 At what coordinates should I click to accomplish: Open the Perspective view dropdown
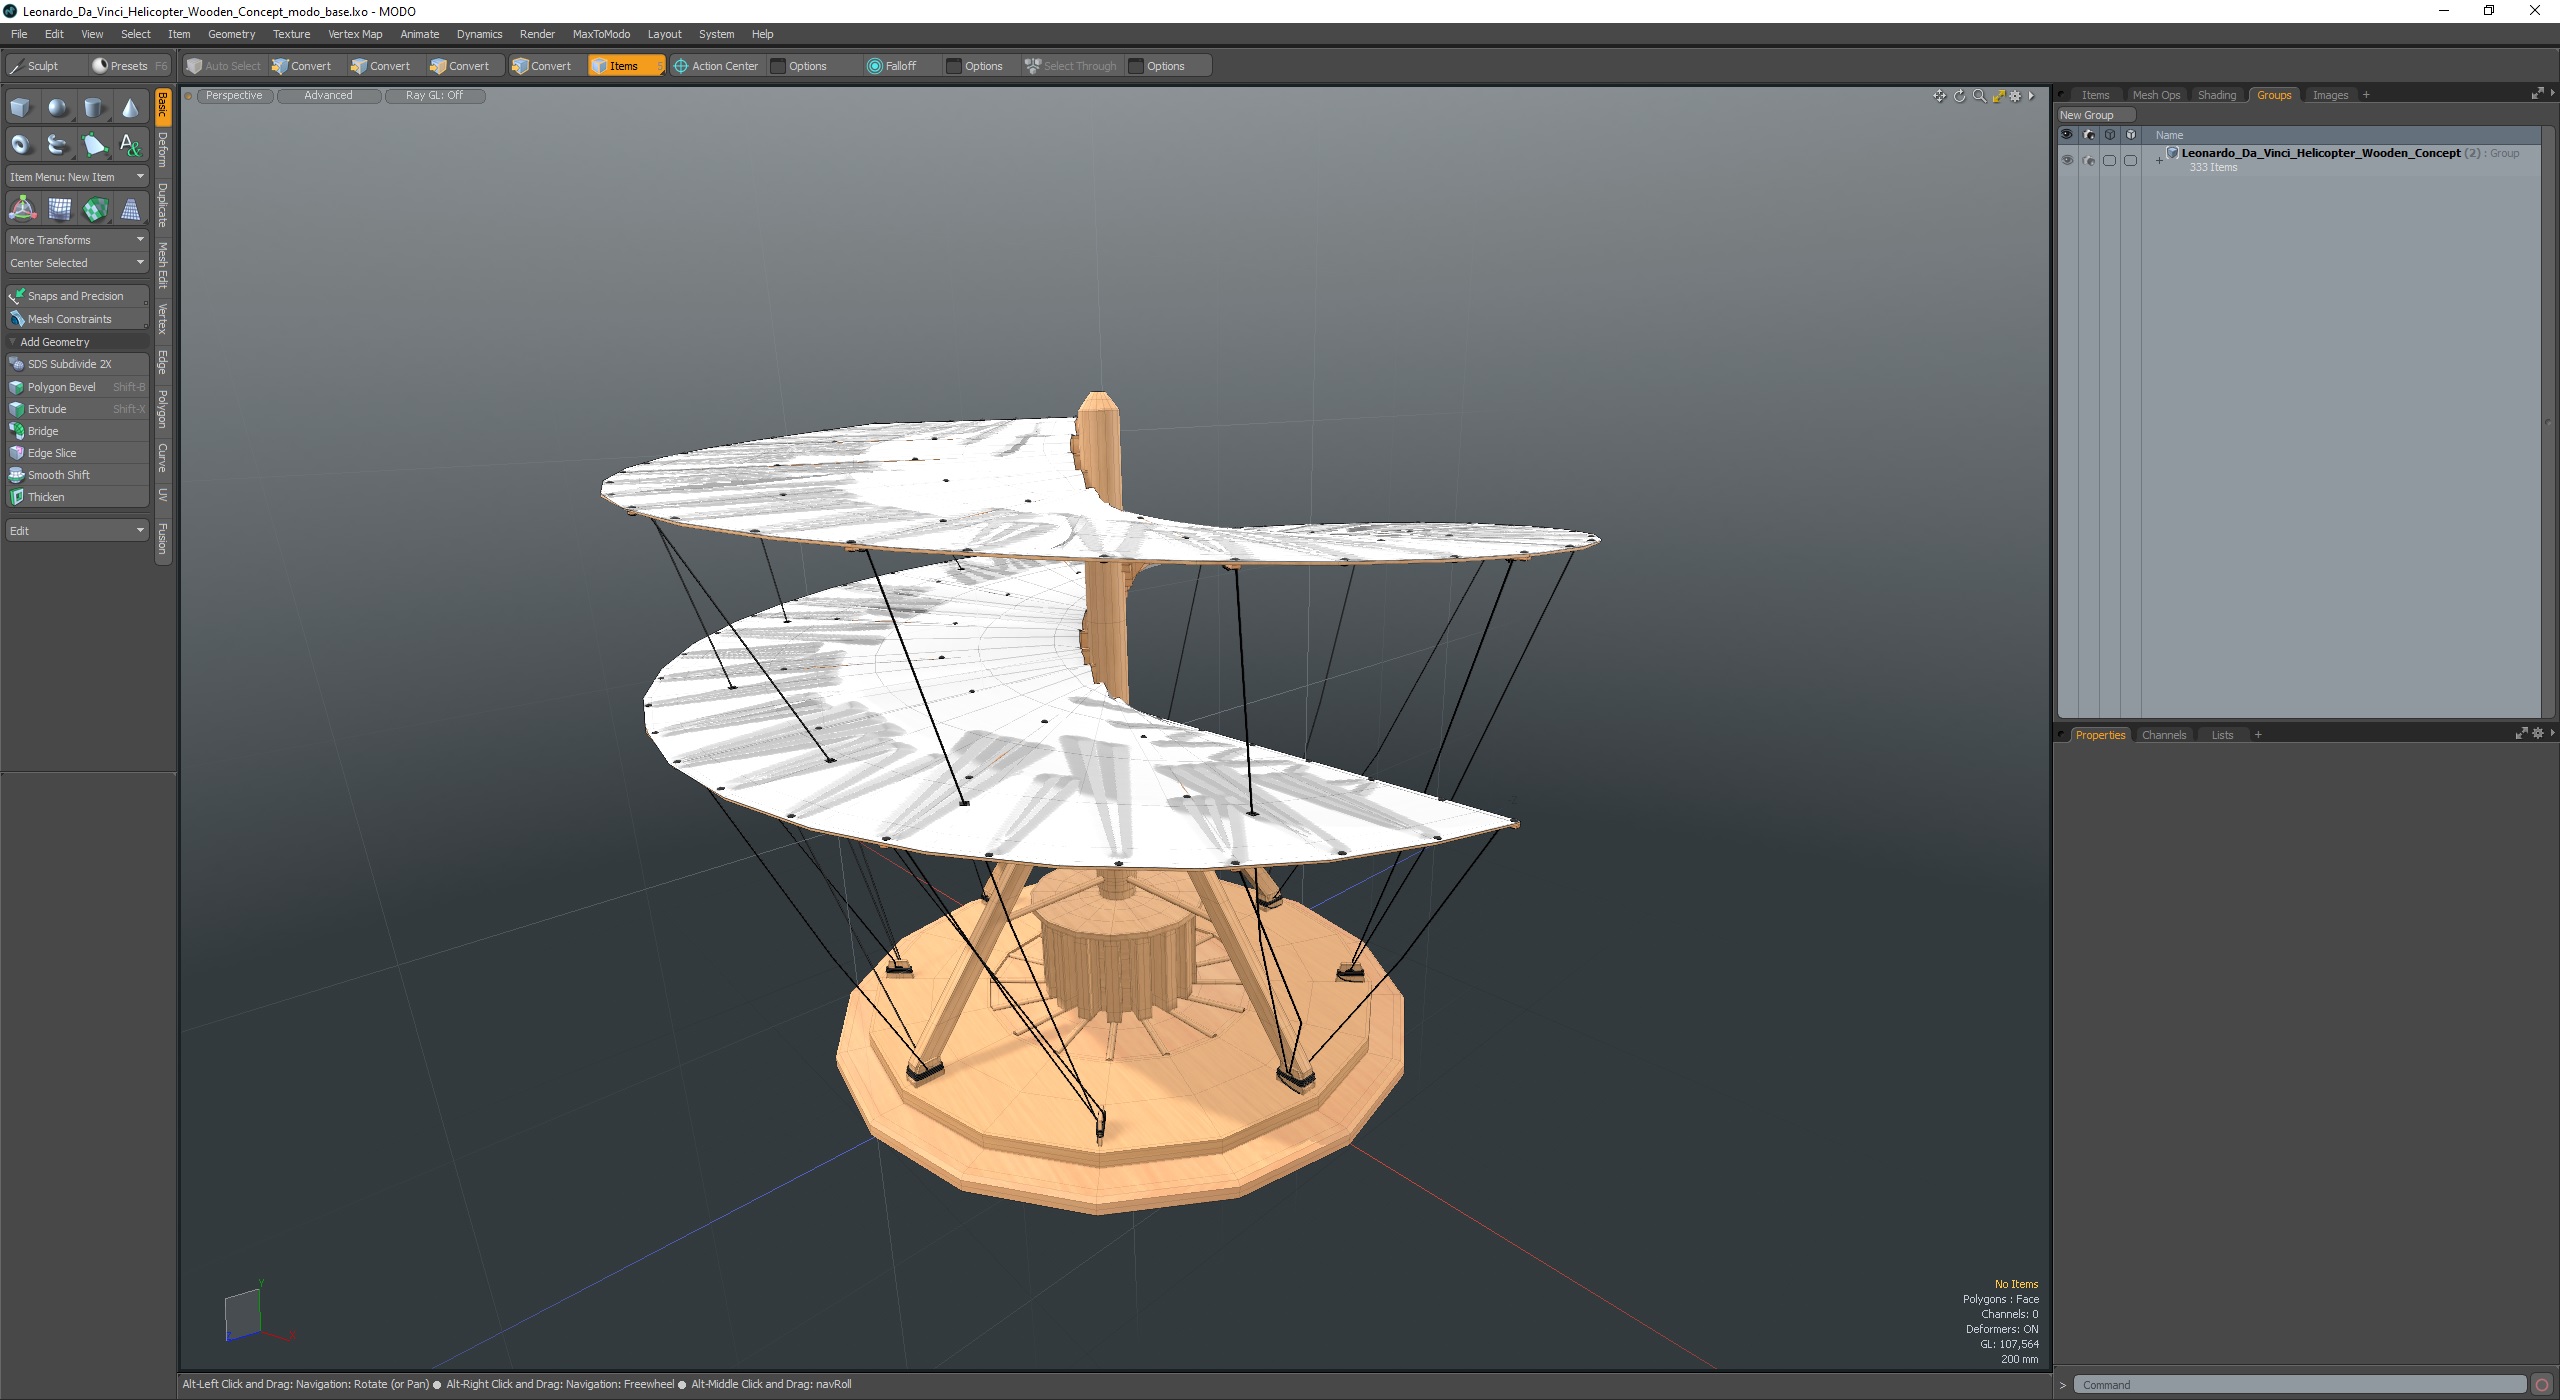(234, 96)
